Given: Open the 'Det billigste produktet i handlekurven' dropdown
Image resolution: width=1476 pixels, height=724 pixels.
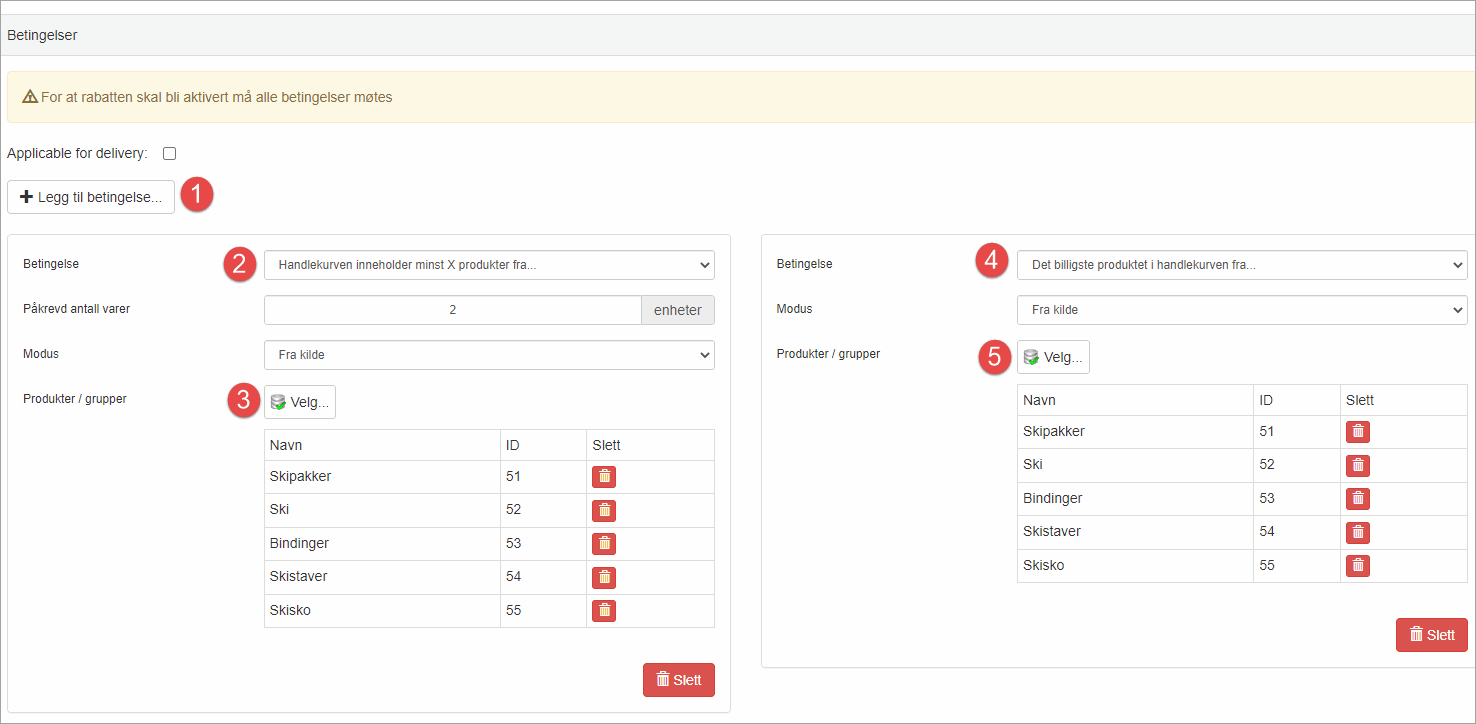Looking at the screenshot, I should pos(1242,265).
